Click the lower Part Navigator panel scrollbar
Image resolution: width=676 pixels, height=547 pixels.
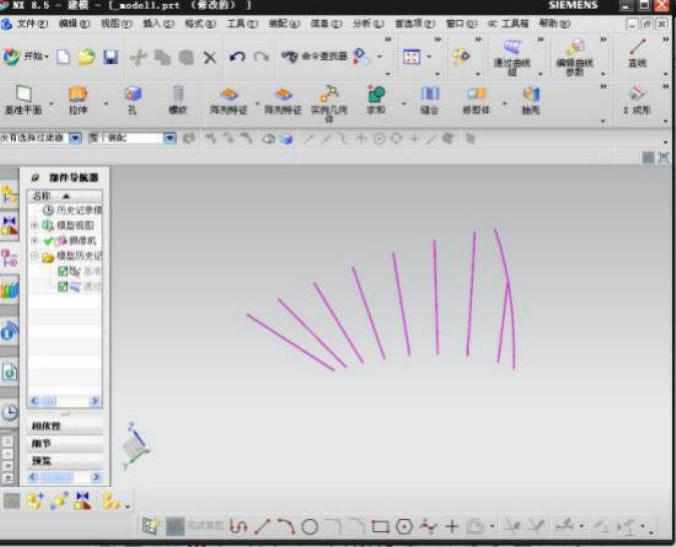point(65,477)
